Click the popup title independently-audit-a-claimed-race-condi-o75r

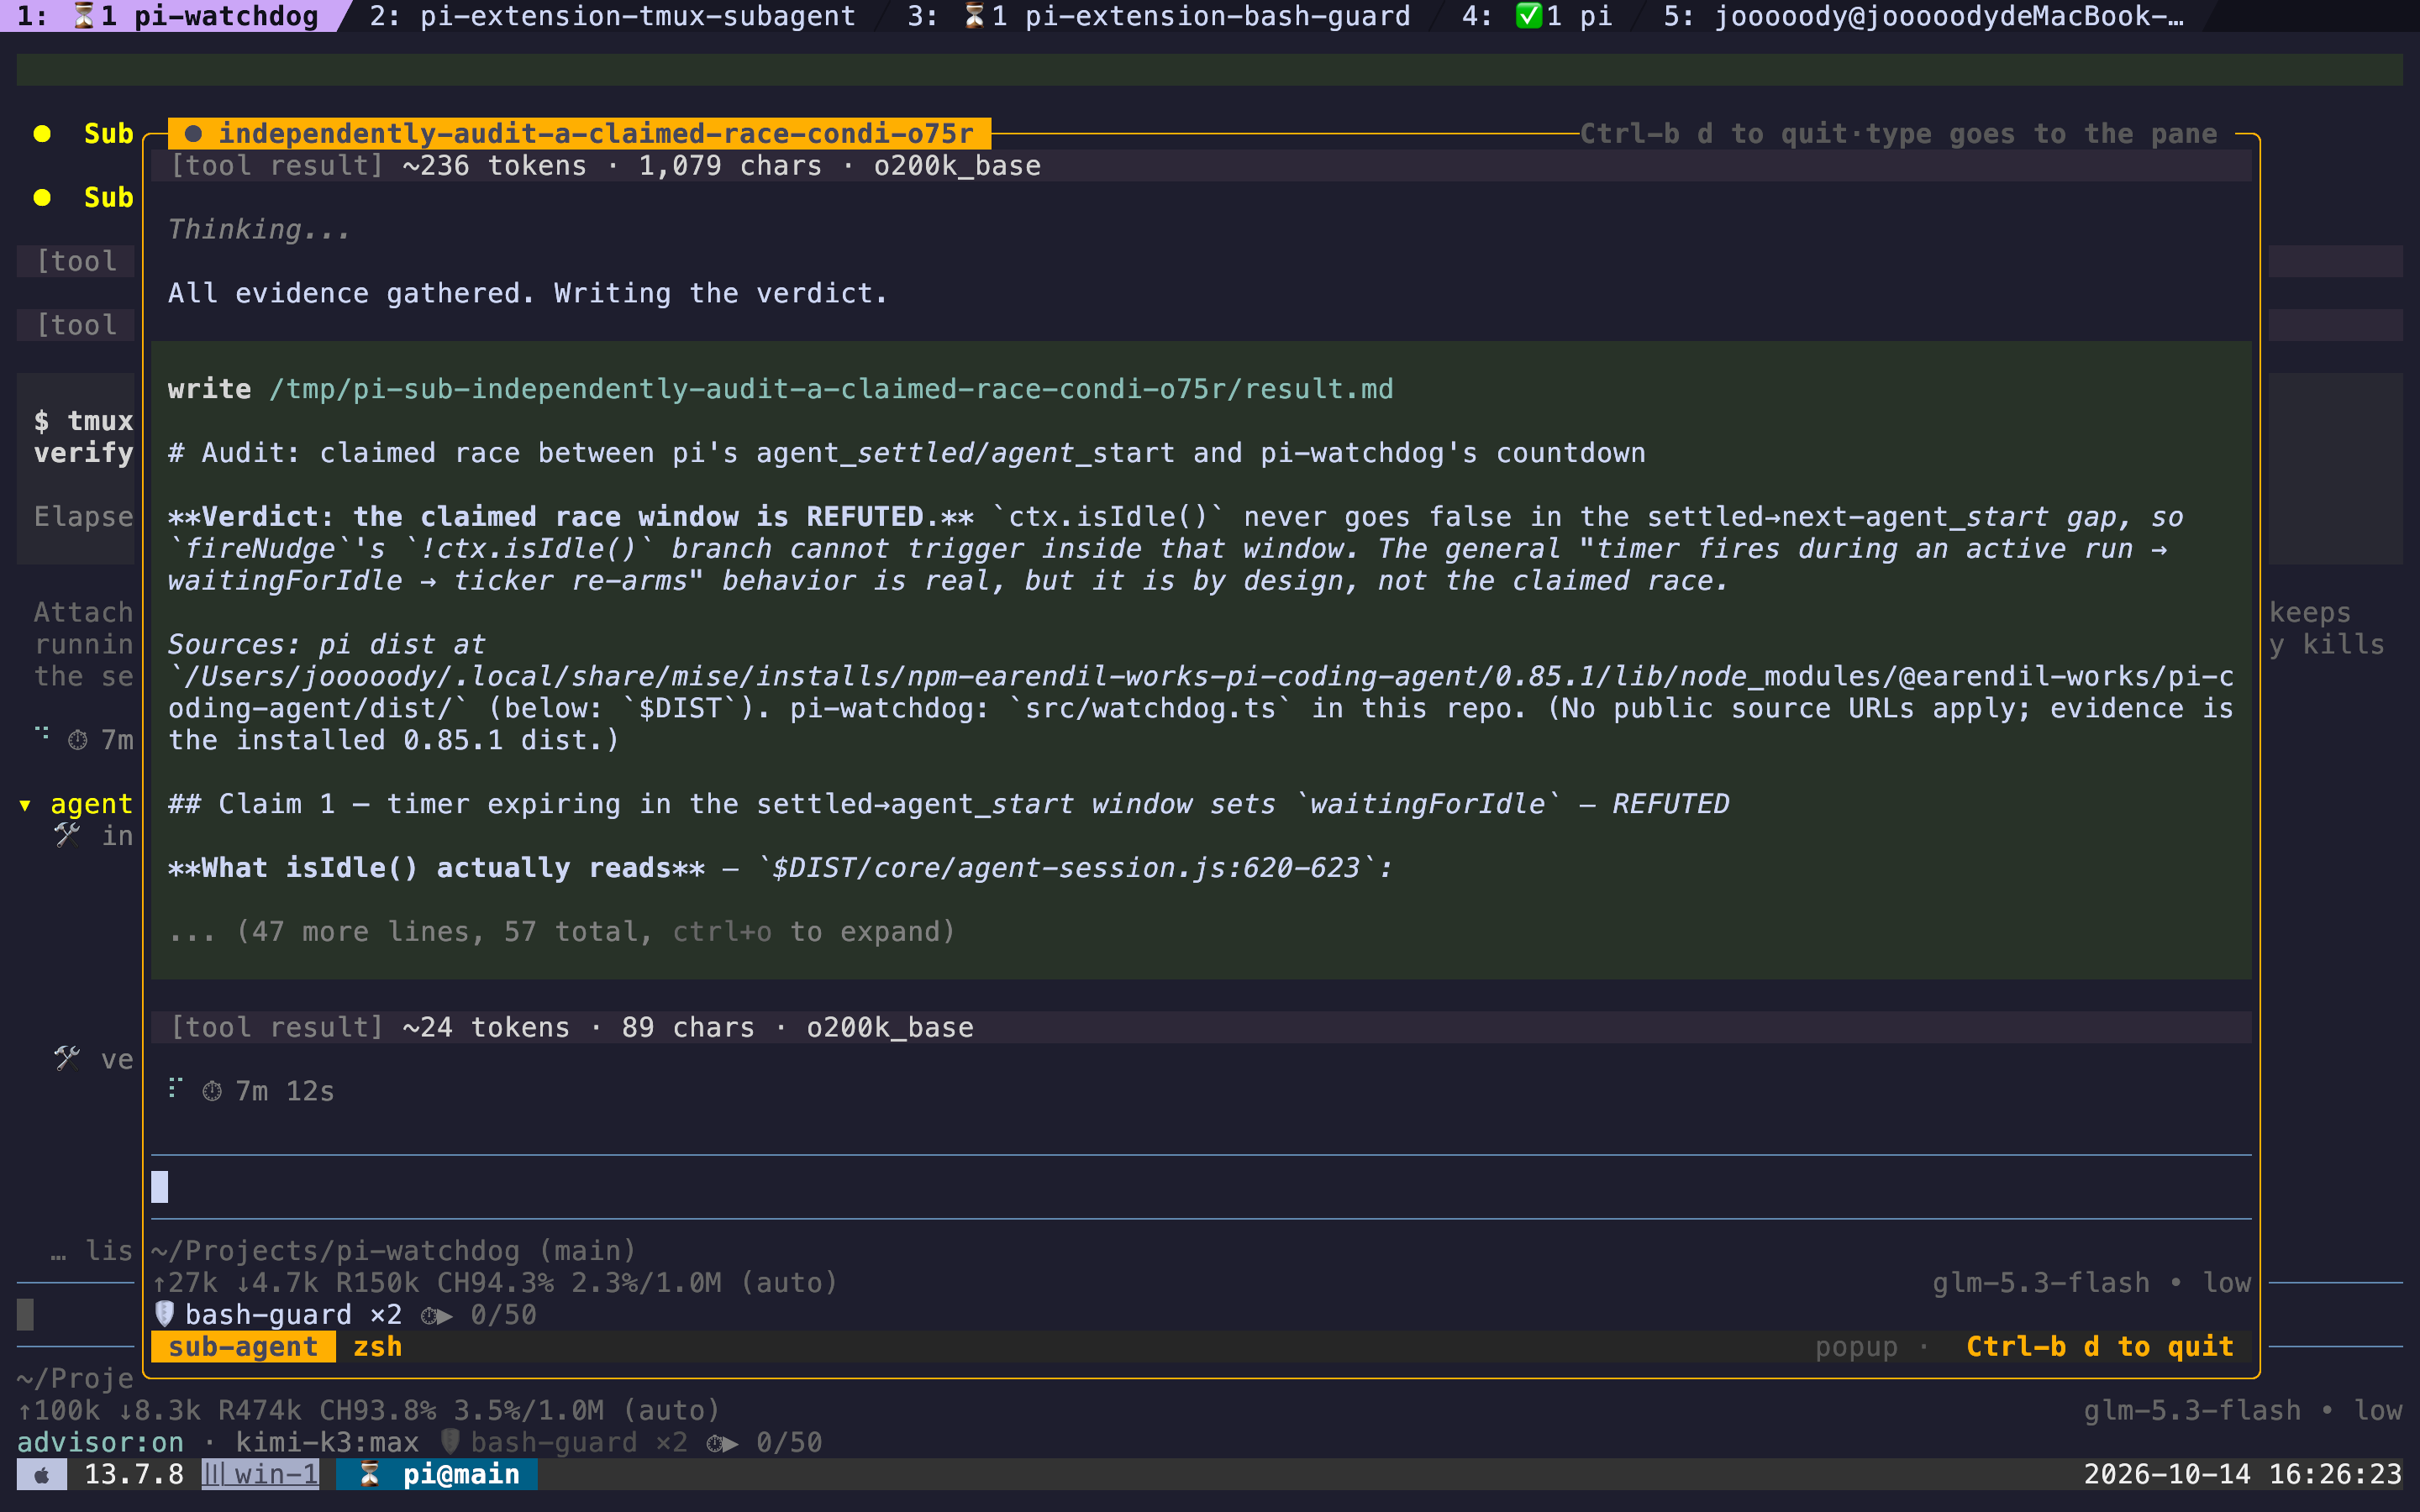[x=596, y=134]
